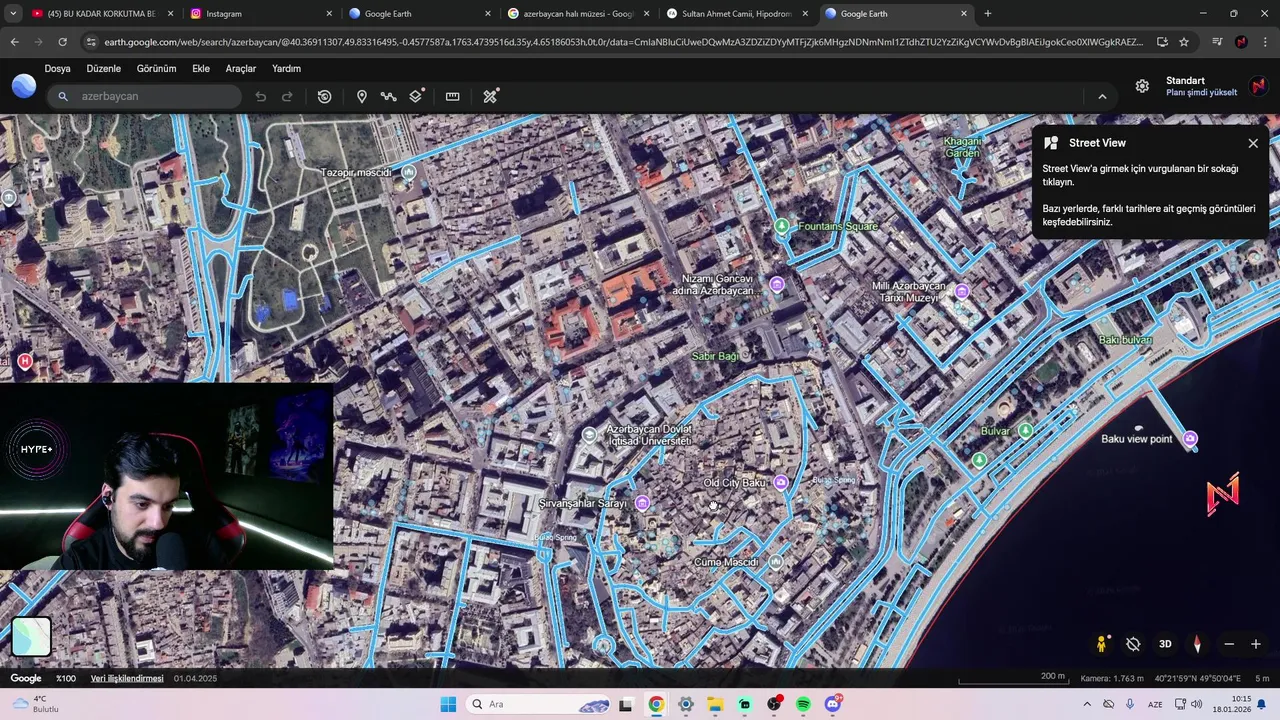Select the ruler measure tool
The height and width of the screenshot is (720, 1280).
pos(452,96)
